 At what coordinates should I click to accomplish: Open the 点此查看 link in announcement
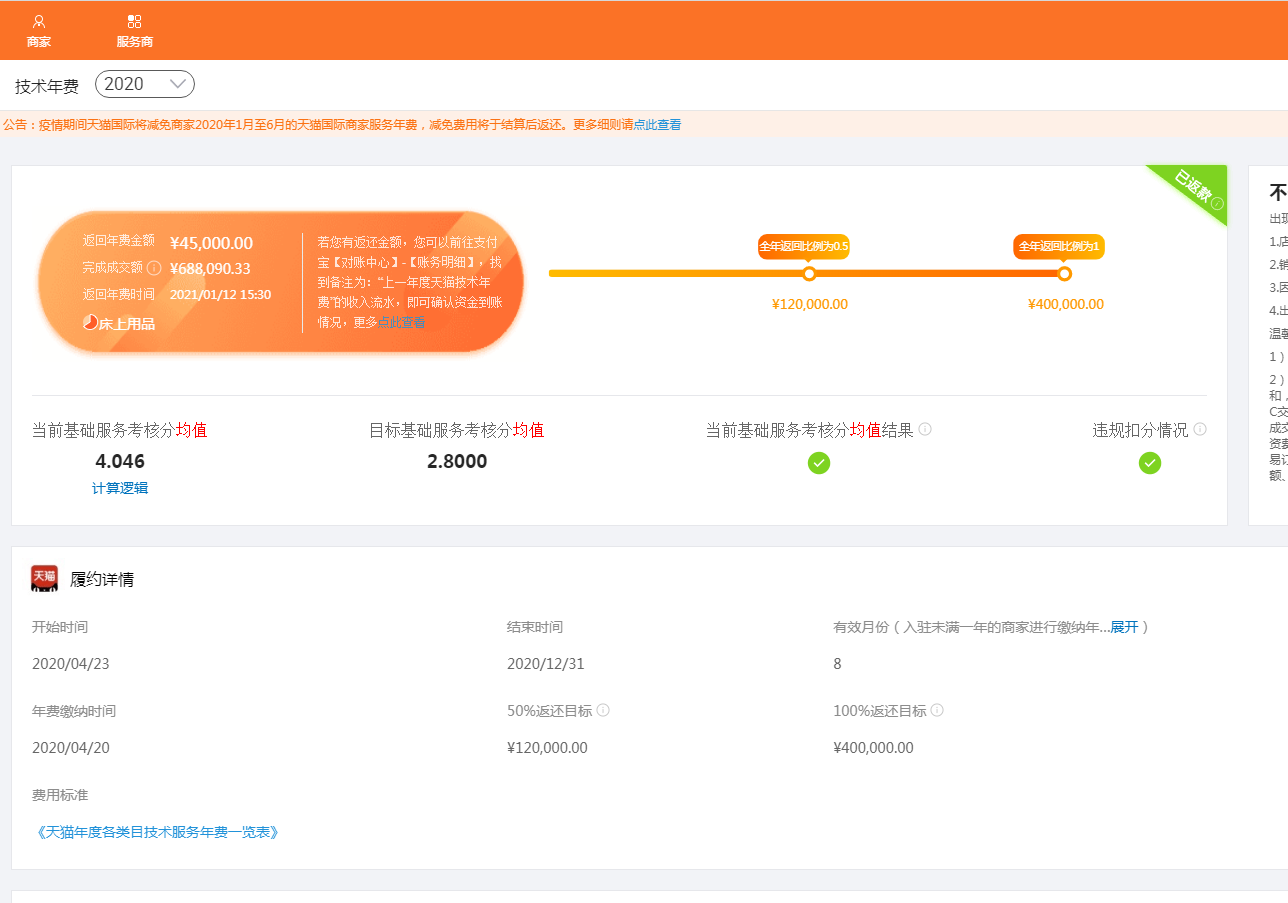(657, 125)
